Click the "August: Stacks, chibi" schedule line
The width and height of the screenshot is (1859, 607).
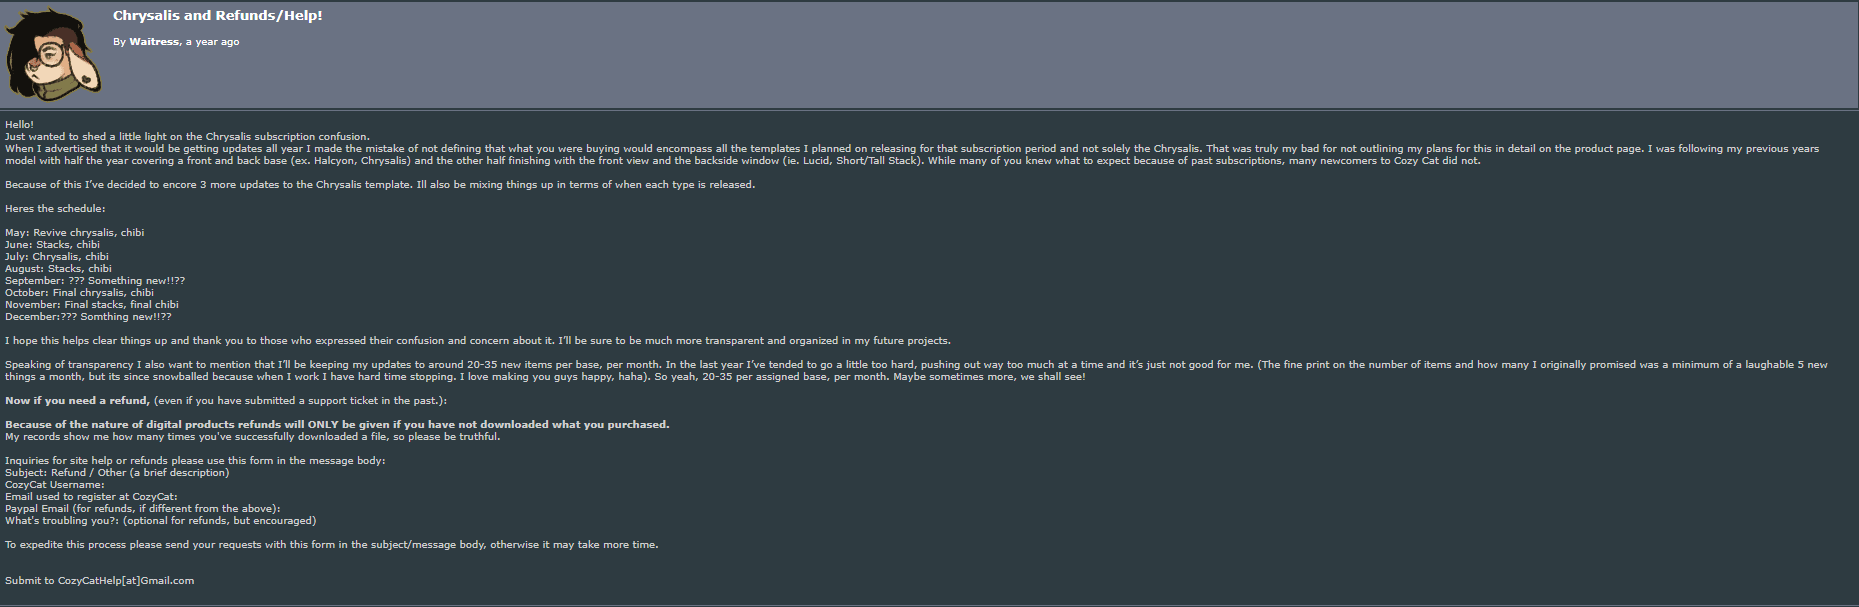point(58,269)
